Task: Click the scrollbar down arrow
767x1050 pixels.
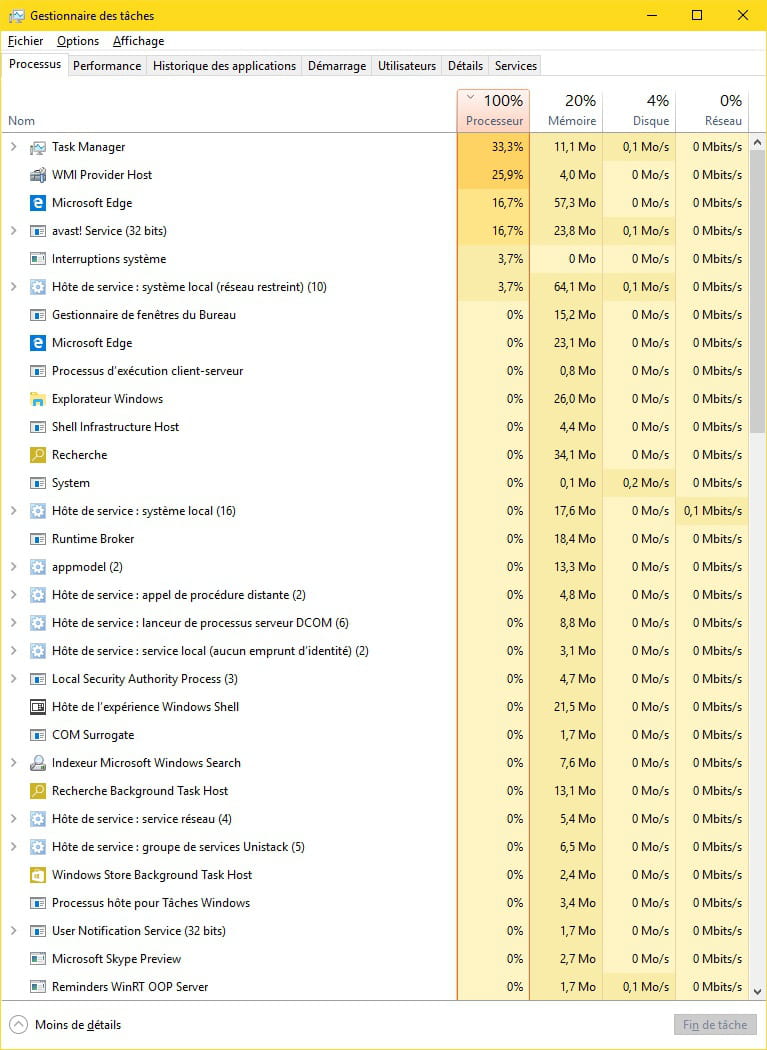Action: point(757,992)
